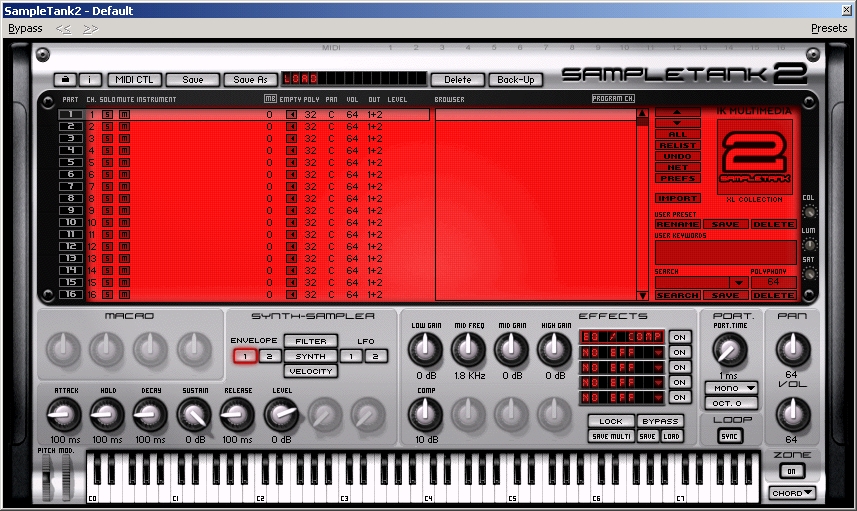
Task: Solo part 5 using S icon
Action: point(108,163)
